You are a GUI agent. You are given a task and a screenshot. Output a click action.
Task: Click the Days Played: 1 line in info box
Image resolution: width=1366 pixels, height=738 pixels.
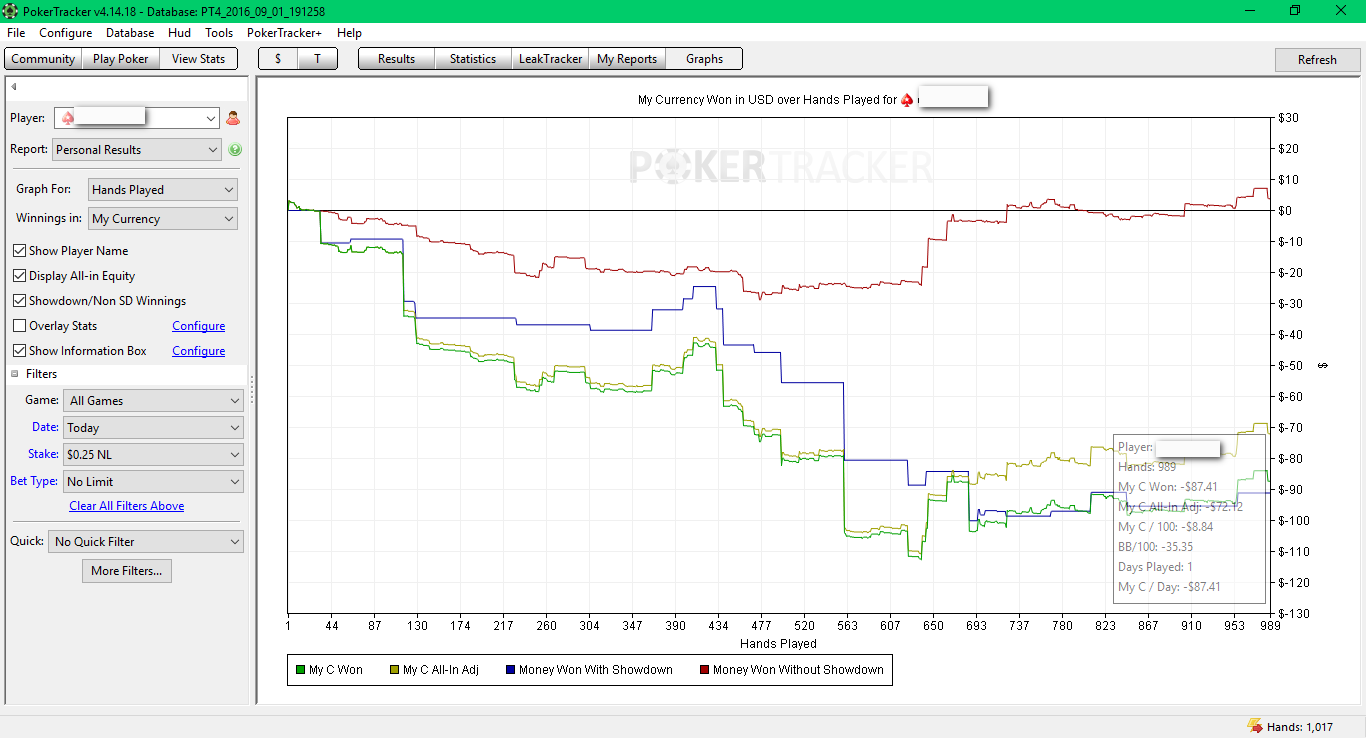[1155, 567]
